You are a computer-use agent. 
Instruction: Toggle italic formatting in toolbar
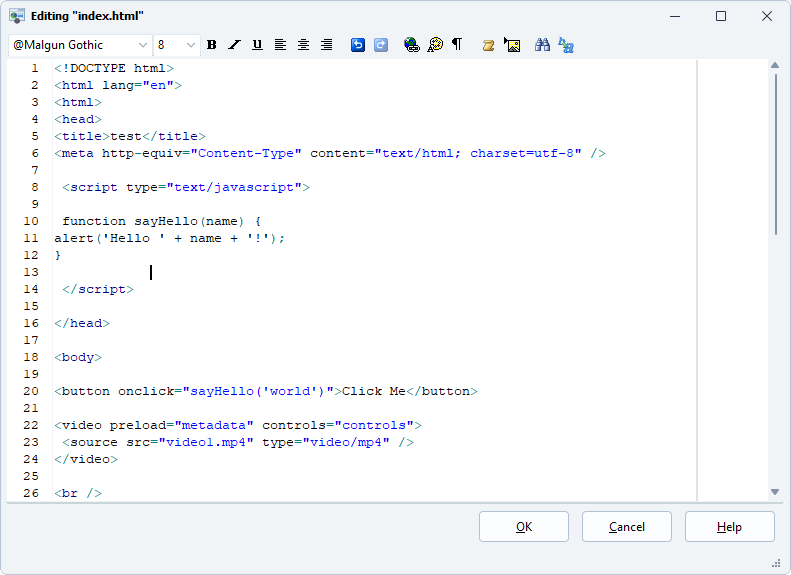tap(234, 45)
